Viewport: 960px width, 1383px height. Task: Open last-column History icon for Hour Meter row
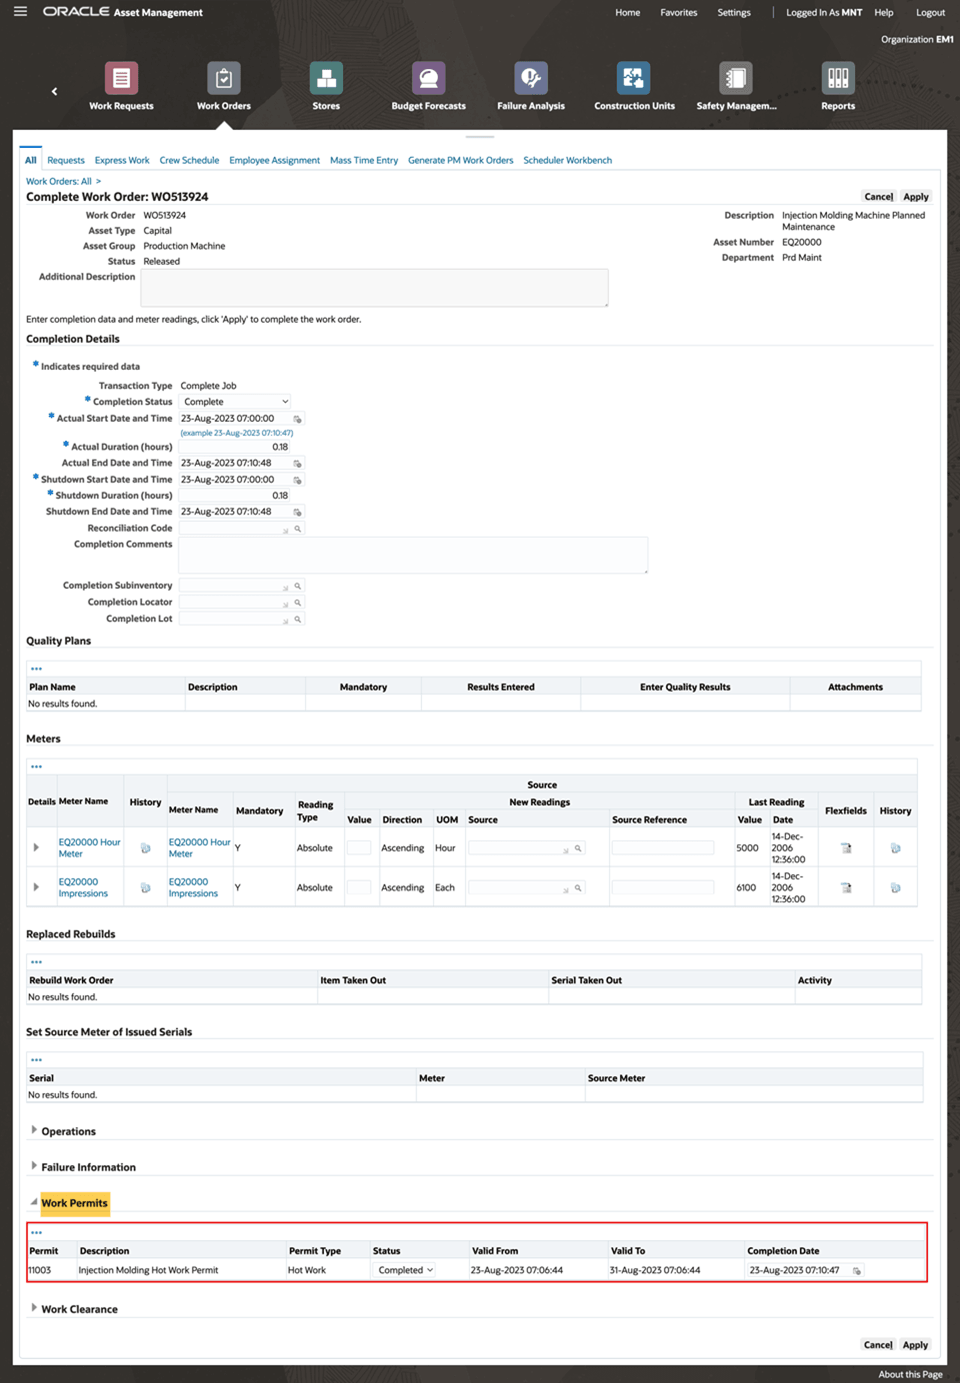pos(895,848)
